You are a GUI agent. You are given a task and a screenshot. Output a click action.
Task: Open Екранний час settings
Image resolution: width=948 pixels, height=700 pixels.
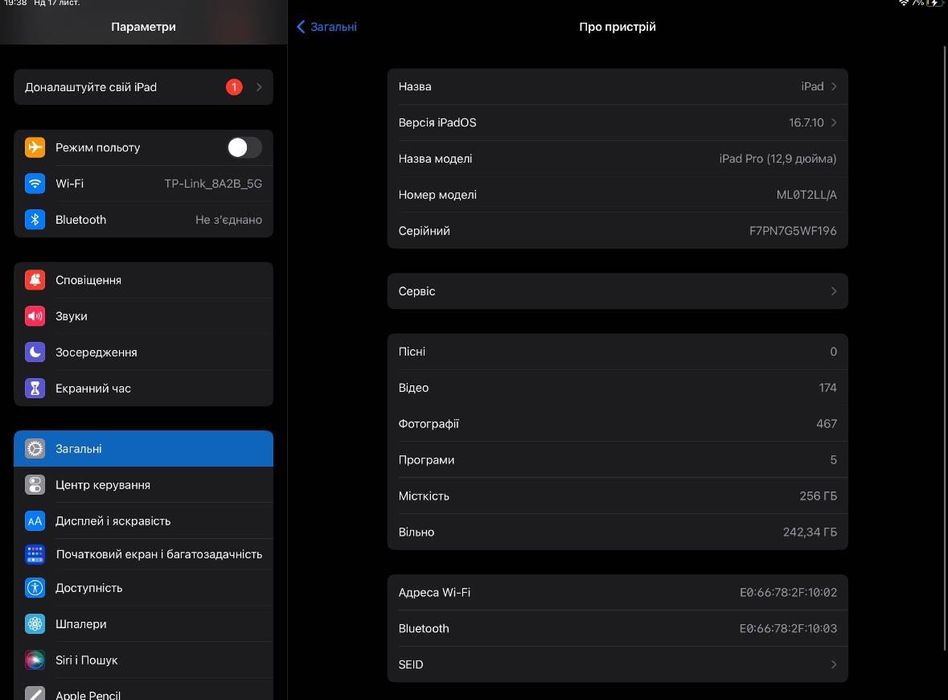[x=143, y=388]
